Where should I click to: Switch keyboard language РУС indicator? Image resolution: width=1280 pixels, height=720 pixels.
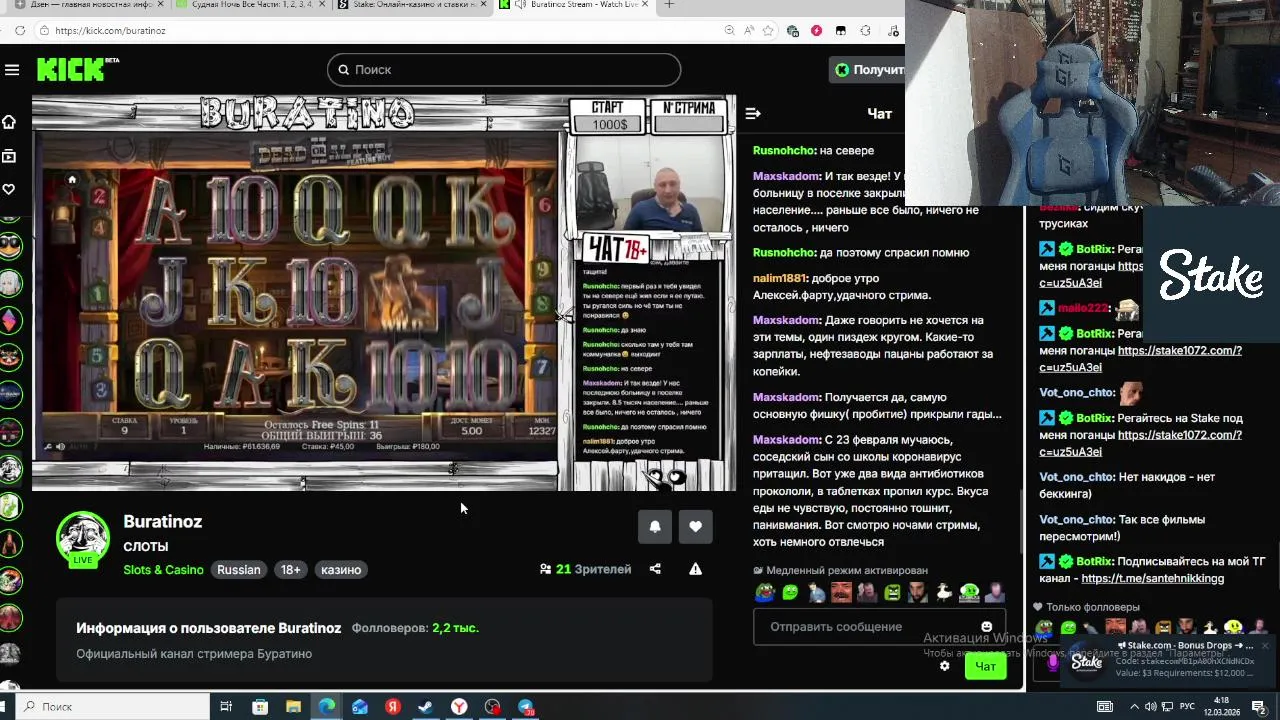1188,706
